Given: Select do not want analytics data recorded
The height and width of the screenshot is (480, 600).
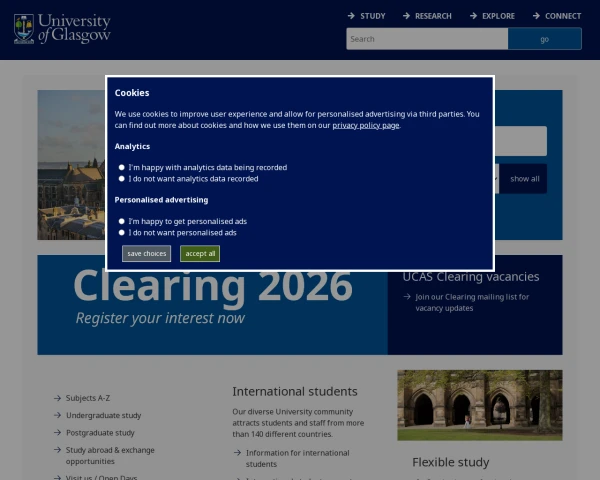Looking at the screenshot, I should click(x=122, y=179).
